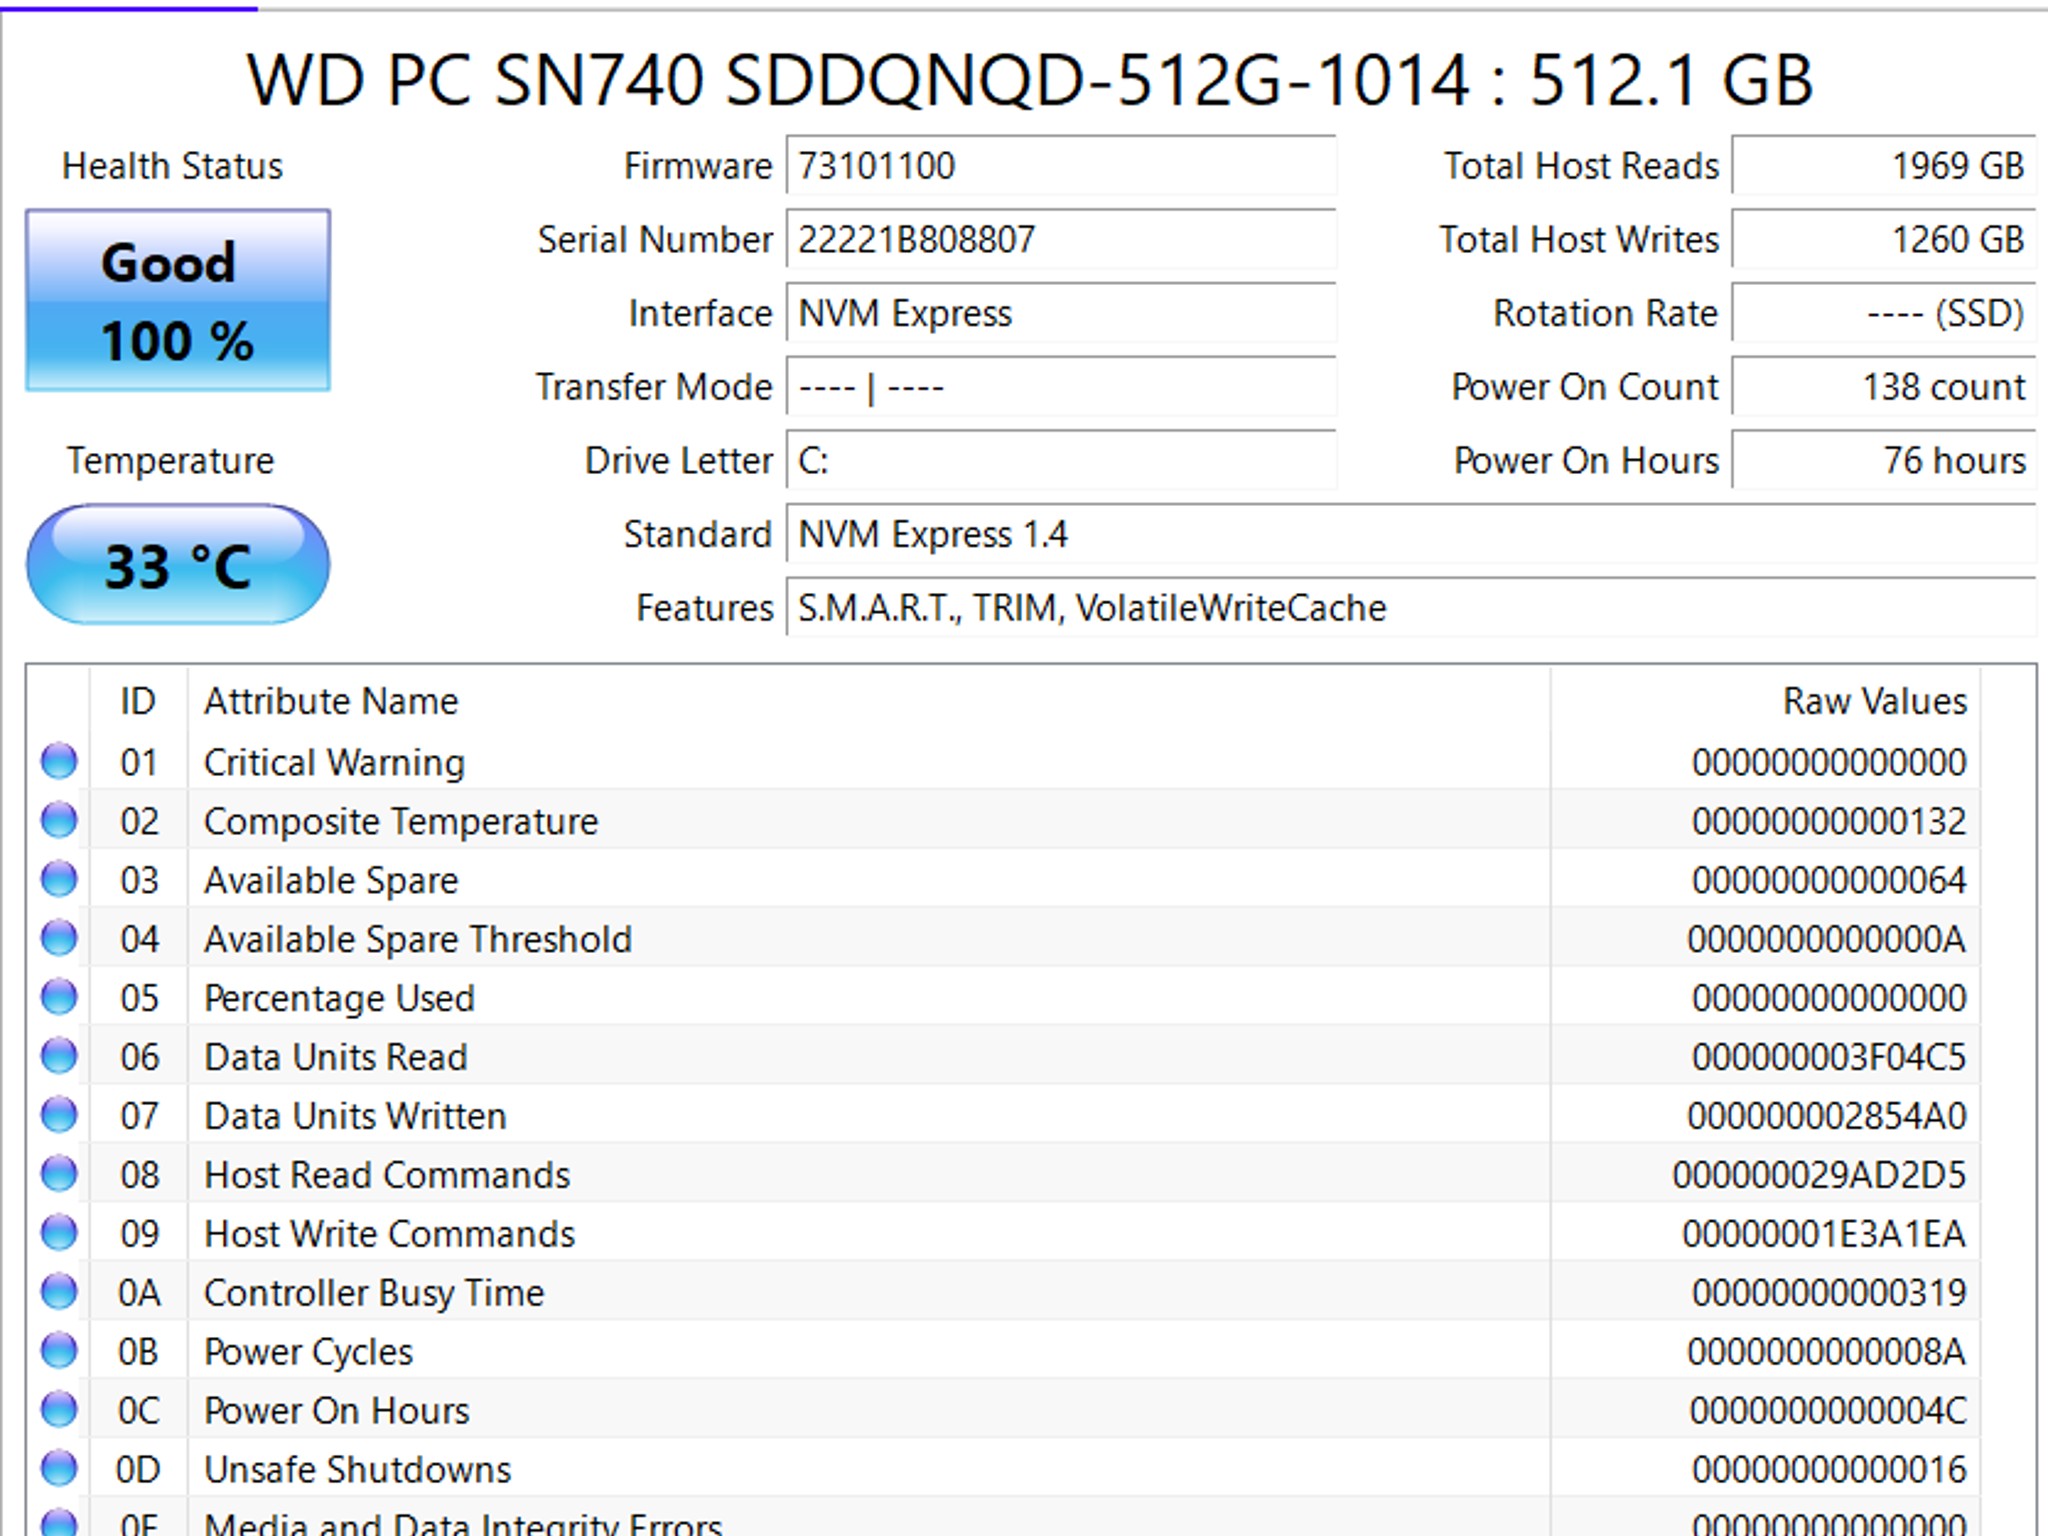Click the status orb for Critical Warning
The width and height of the screenshot is (2048, 1536).
click(59, 761)
